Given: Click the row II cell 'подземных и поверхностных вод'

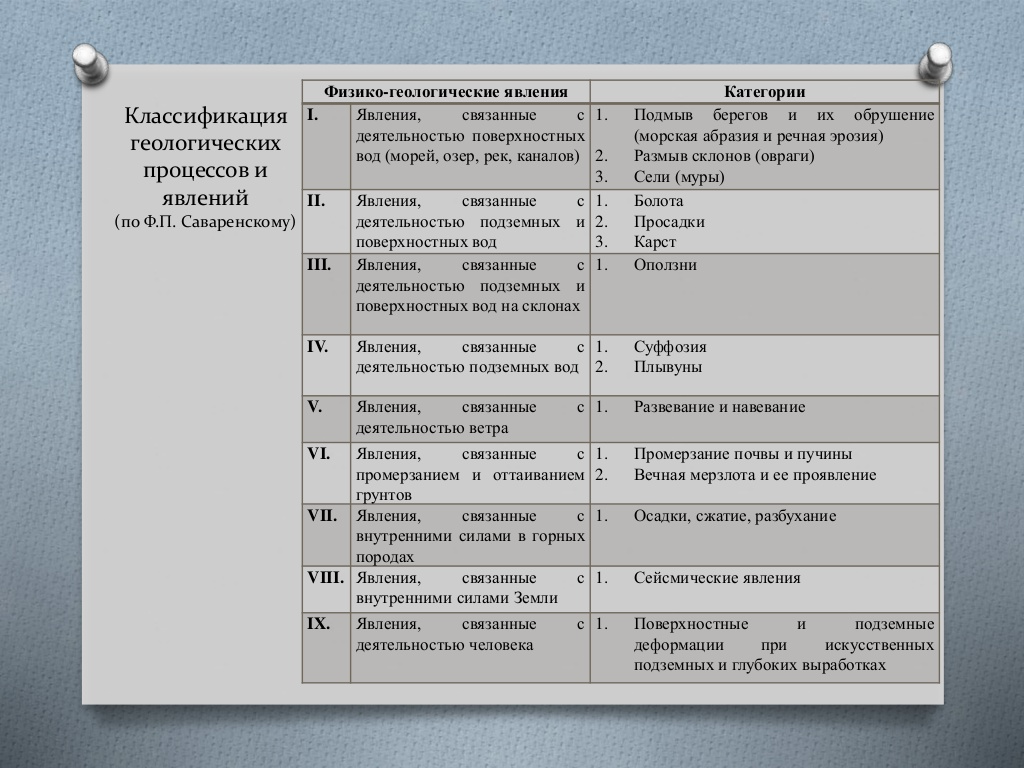Looking at the screenshot, I should pyautogui.click(x=470, y=222).
